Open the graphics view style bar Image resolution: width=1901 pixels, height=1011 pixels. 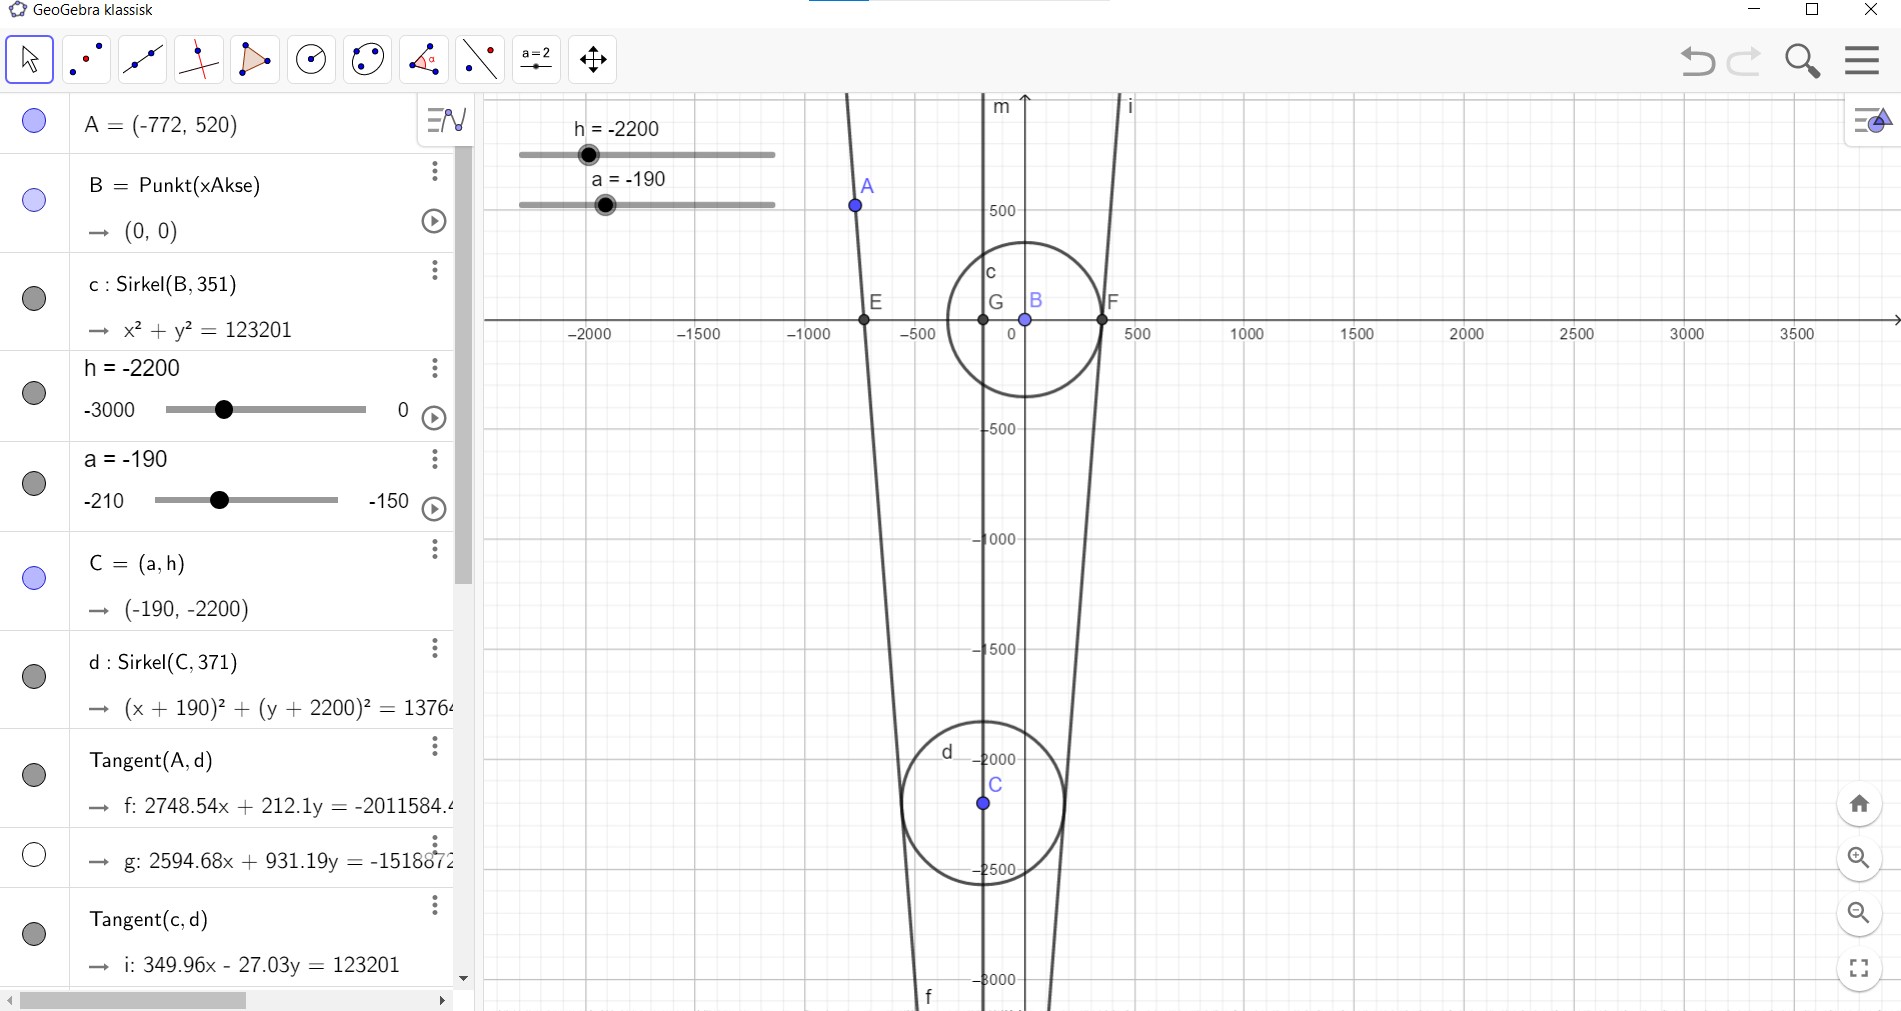point(1871,121)
